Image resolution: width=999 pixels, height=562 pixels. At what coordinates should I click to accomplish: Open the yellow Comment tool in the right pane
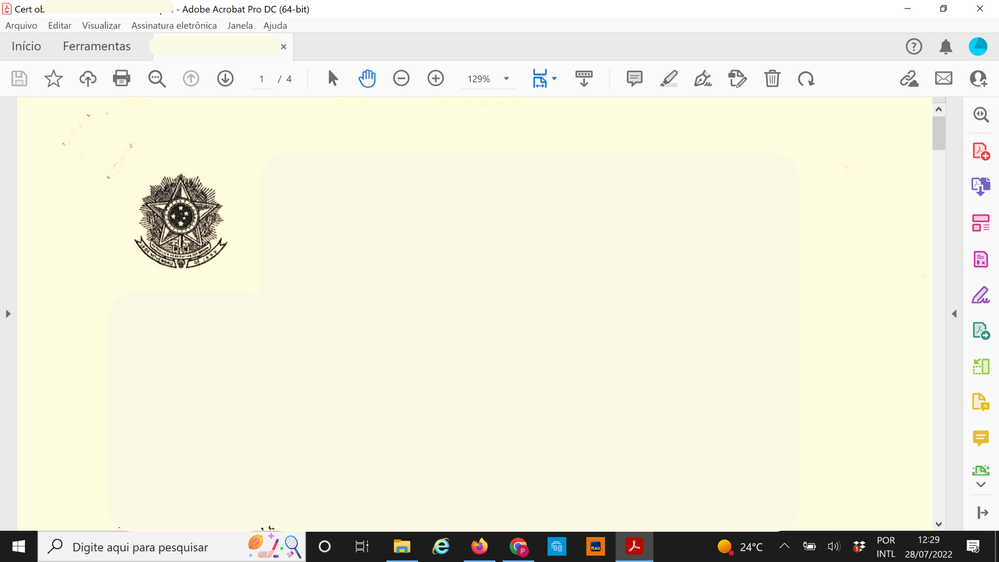(x=981, y=438)
